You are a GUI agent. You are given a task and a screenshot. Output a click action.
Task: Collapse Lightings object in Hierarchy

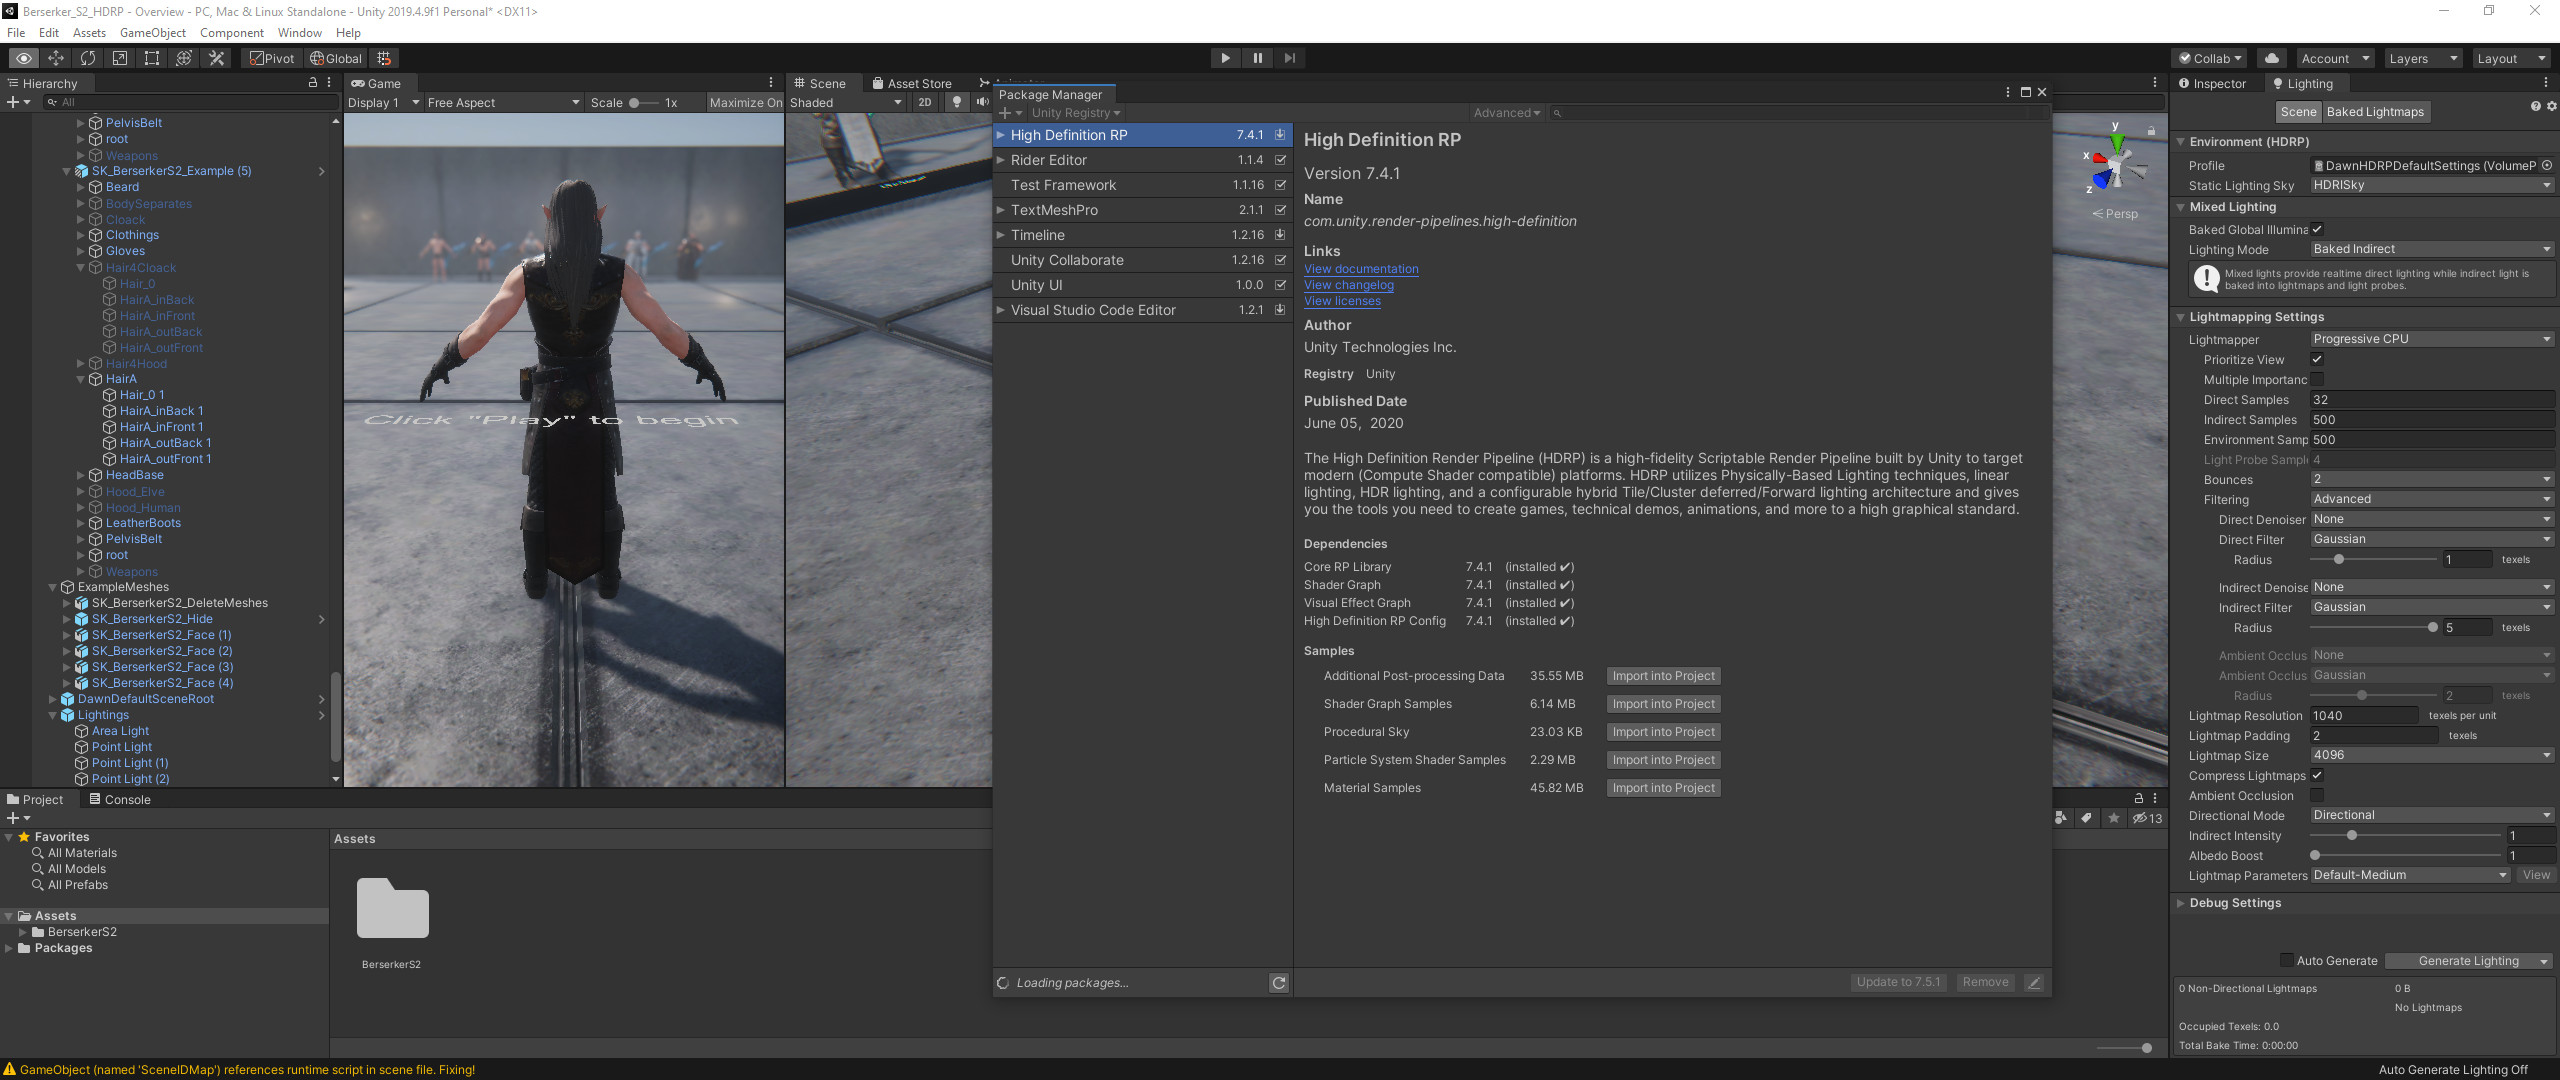click(x=53, y=715)
